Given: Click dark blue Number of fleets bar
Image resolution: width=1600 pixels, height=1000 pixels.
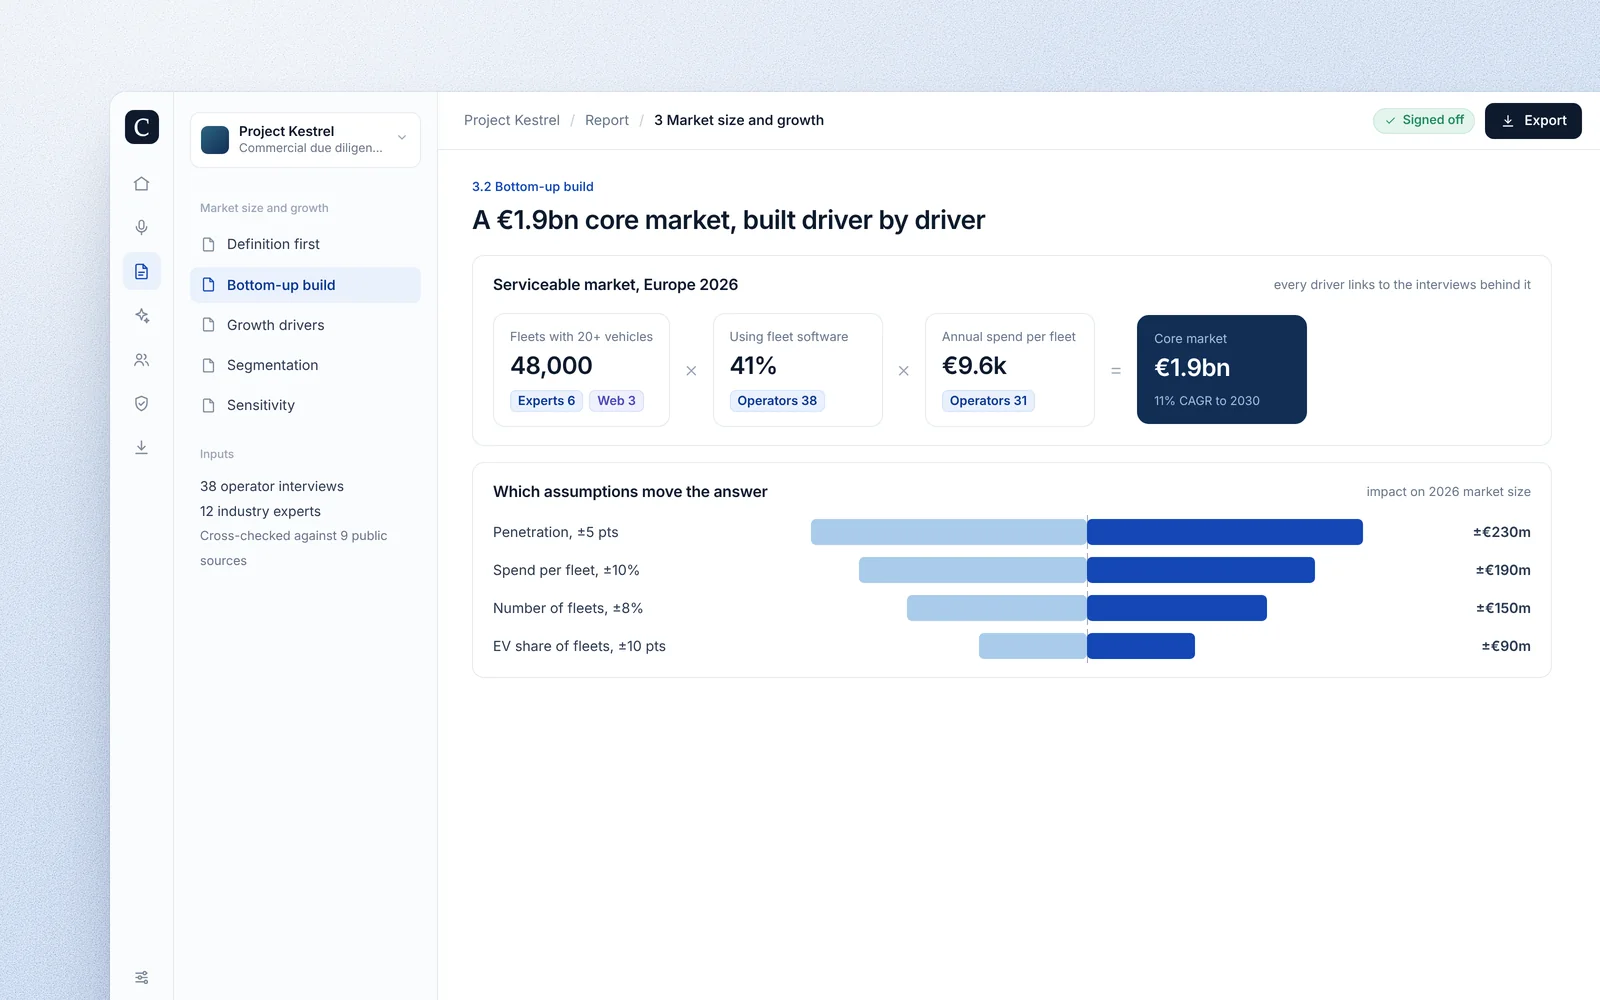Looking at the screenshot, I should pos(1177,608).
